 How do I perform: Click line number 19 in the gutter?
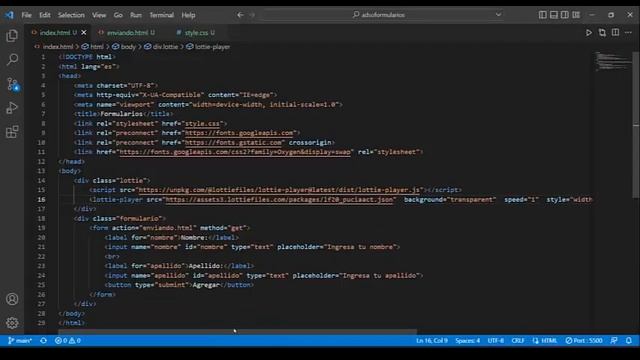[41, 228]
